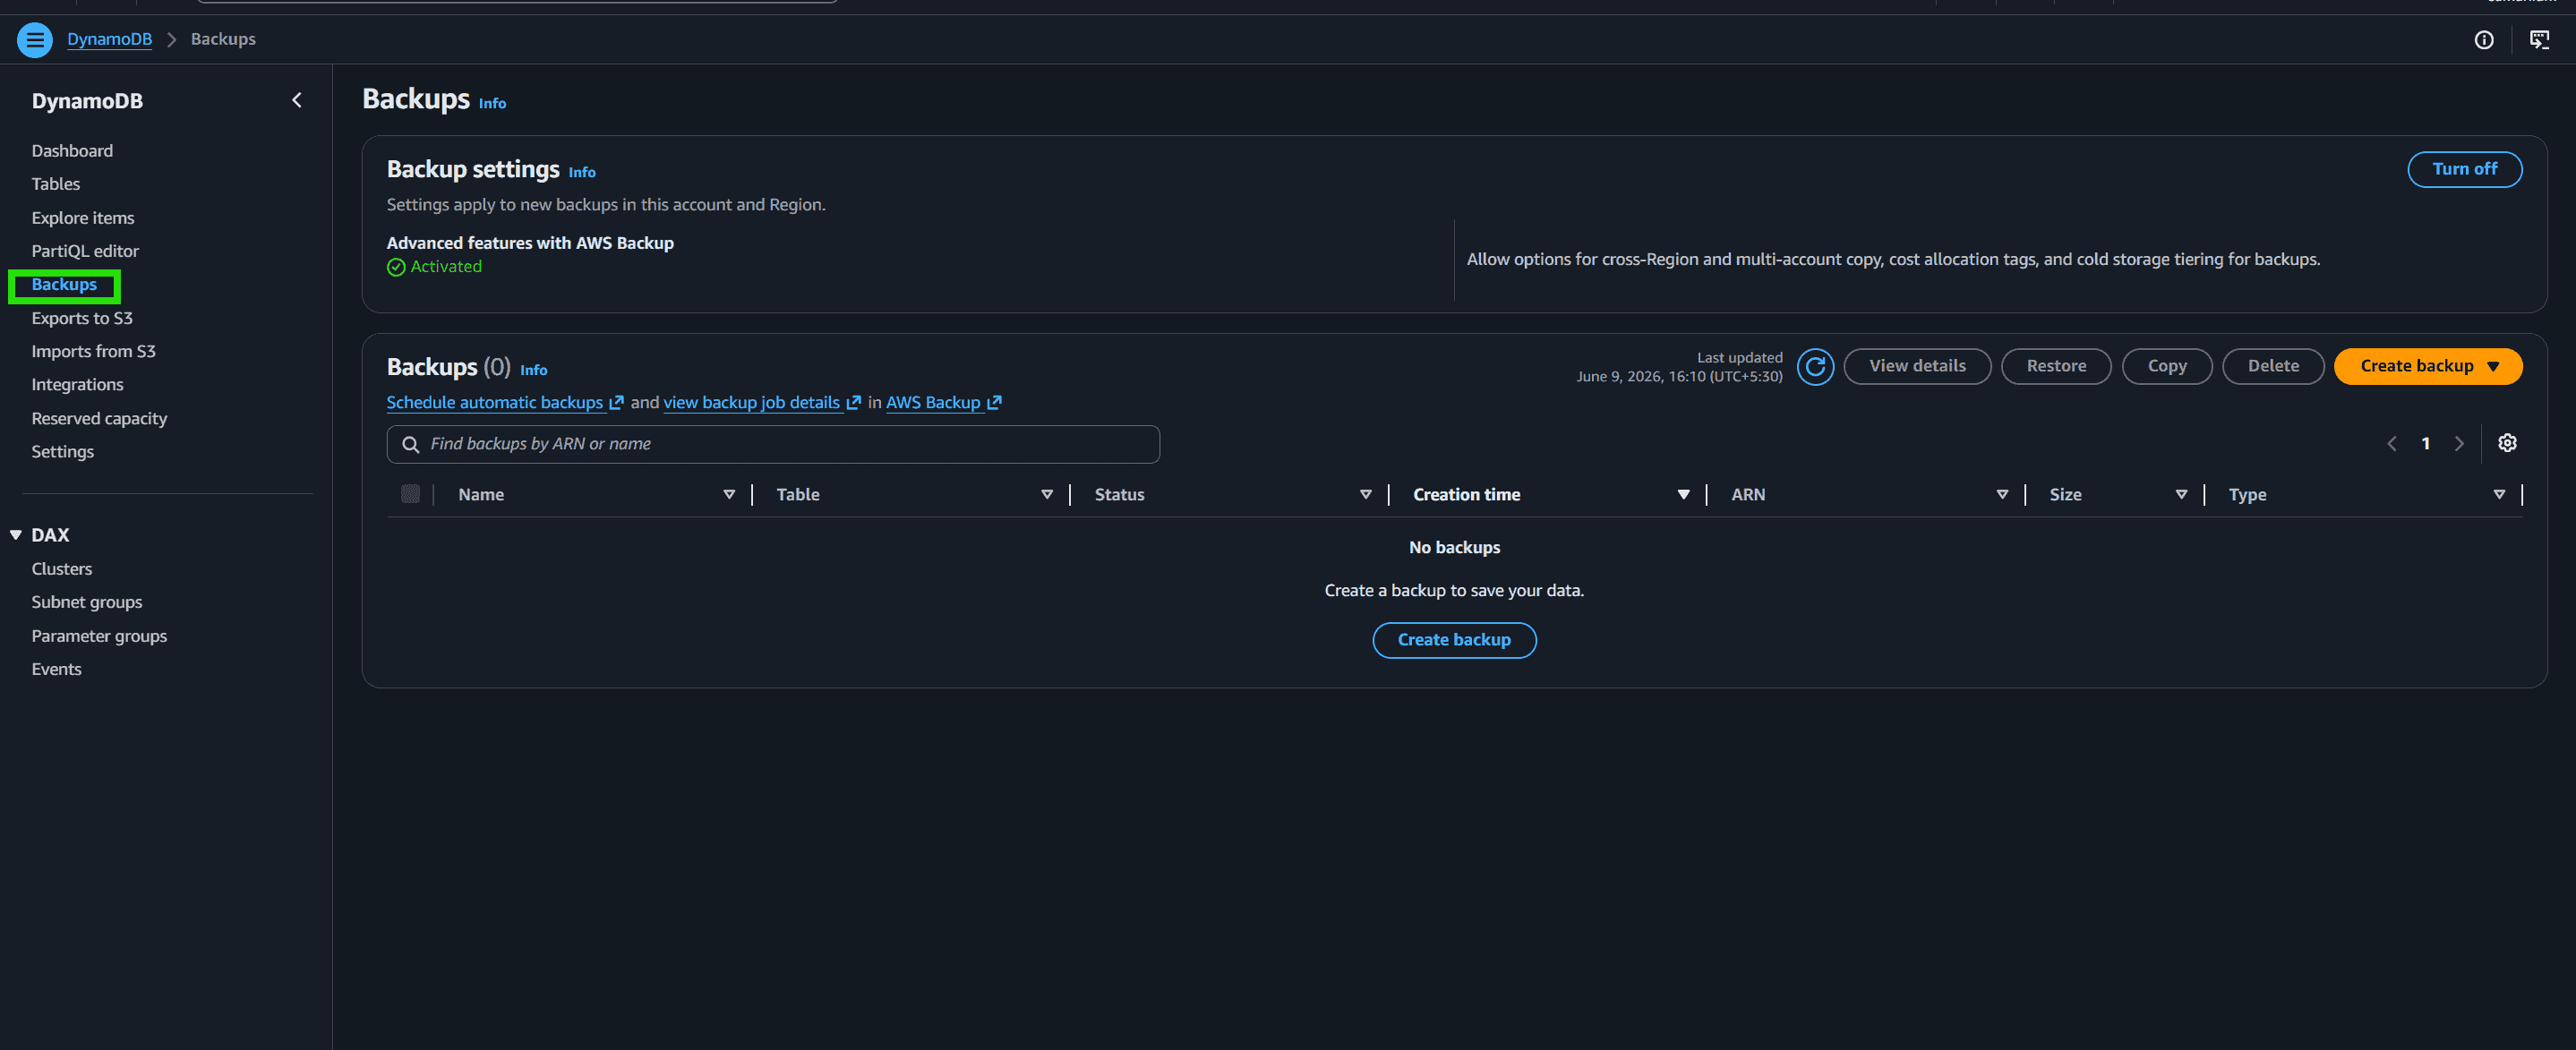The width and height of the screenshot is (2576, 1050).
Task: Select Backups in the sidebar
Action: point(64,285)
